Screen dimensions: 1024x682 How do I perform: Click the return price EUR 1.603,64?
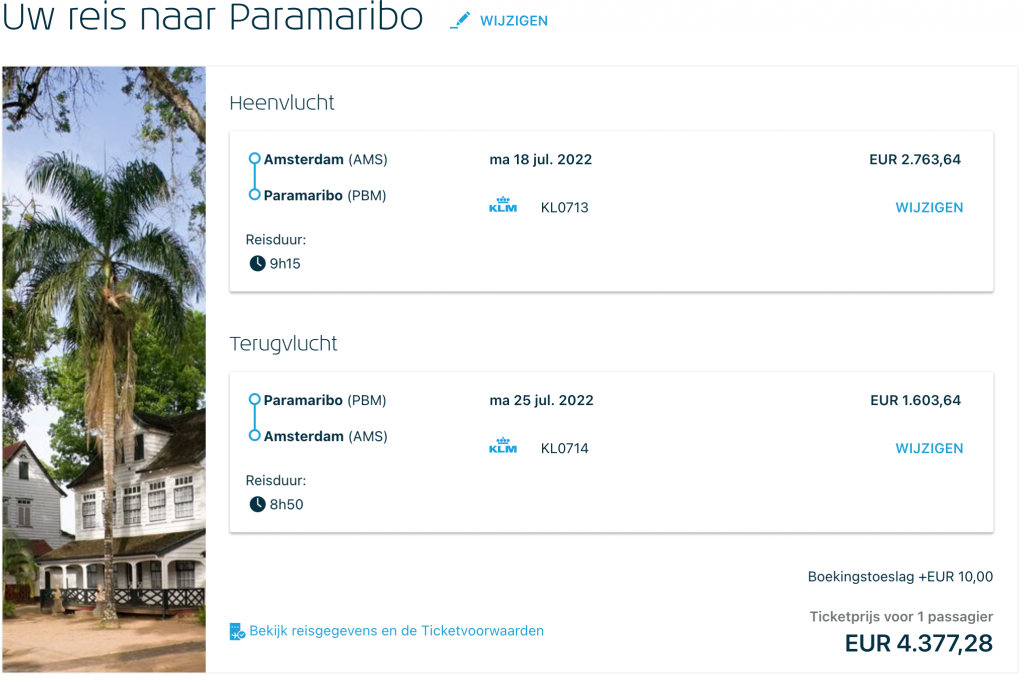[x=915, y=401]
